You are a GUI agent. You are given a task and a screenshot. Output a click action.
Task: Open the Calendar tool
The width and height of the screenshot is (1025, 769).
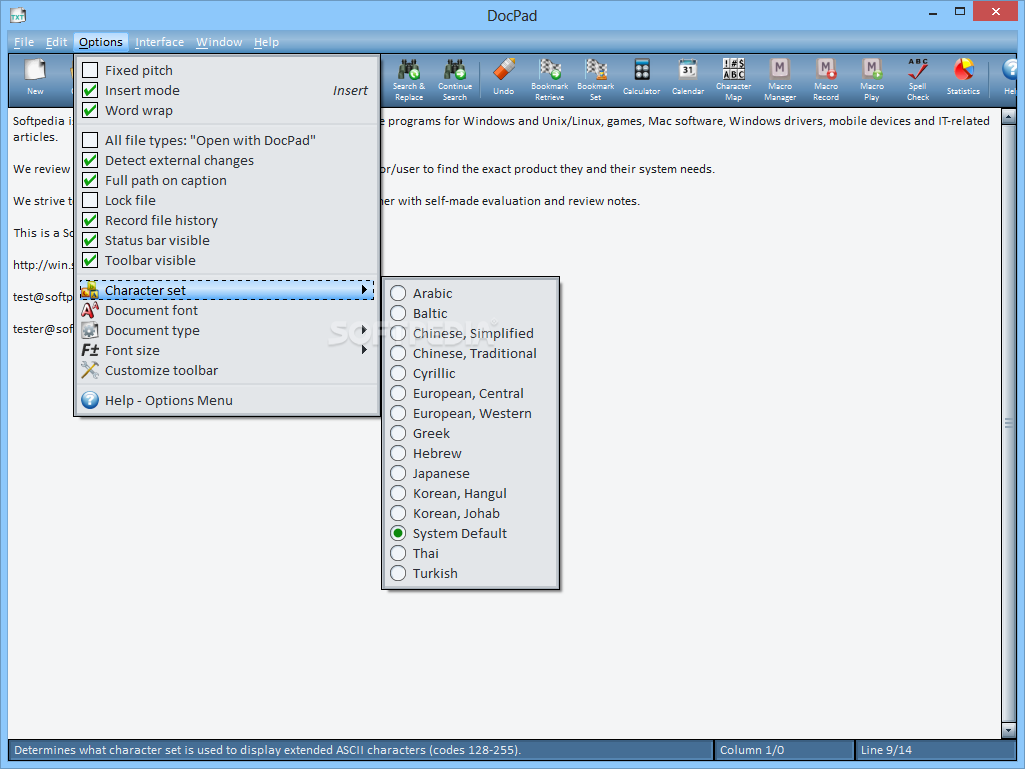688,77
